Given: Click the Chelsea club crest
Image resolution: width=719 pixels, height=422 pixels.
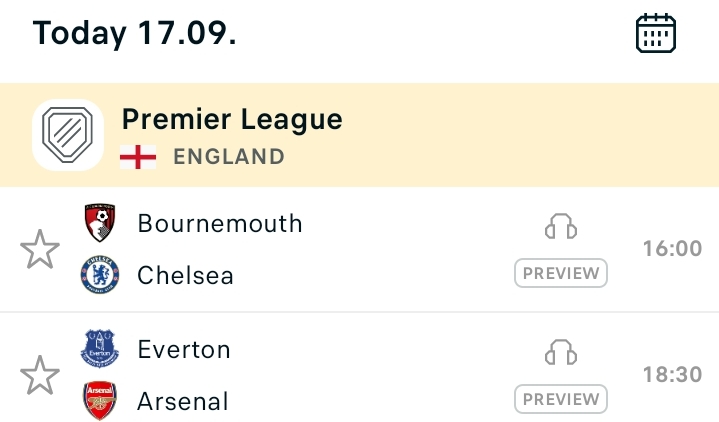Looking at the screenshot, I should pos(100,274).
